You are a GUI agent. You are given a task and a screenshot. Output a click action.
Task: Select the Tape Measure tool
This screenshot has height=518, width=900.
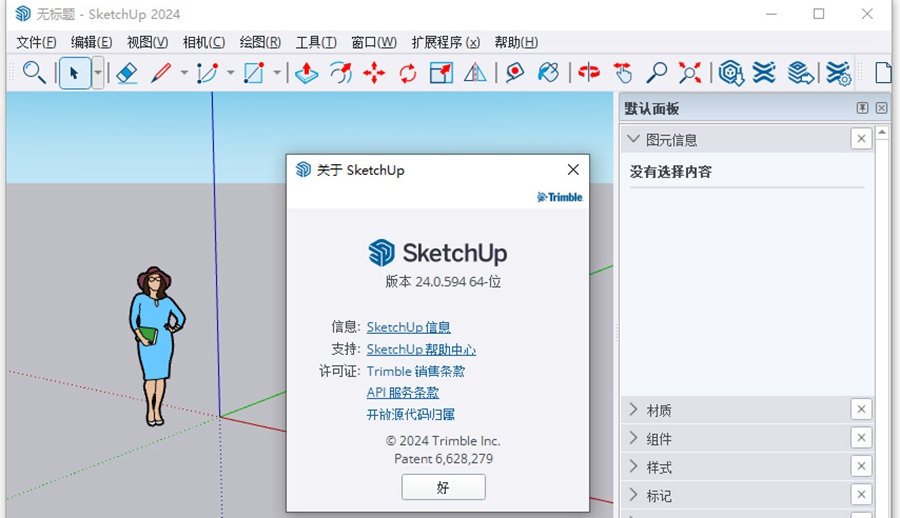(515, 73)
